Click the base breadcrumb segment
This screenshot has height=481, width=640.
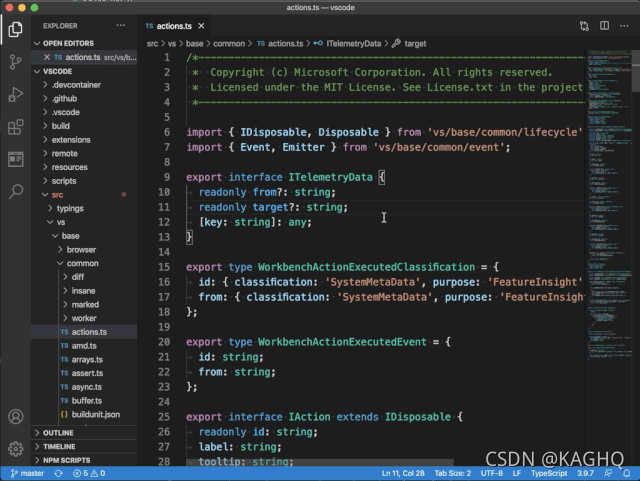point(195,44)
